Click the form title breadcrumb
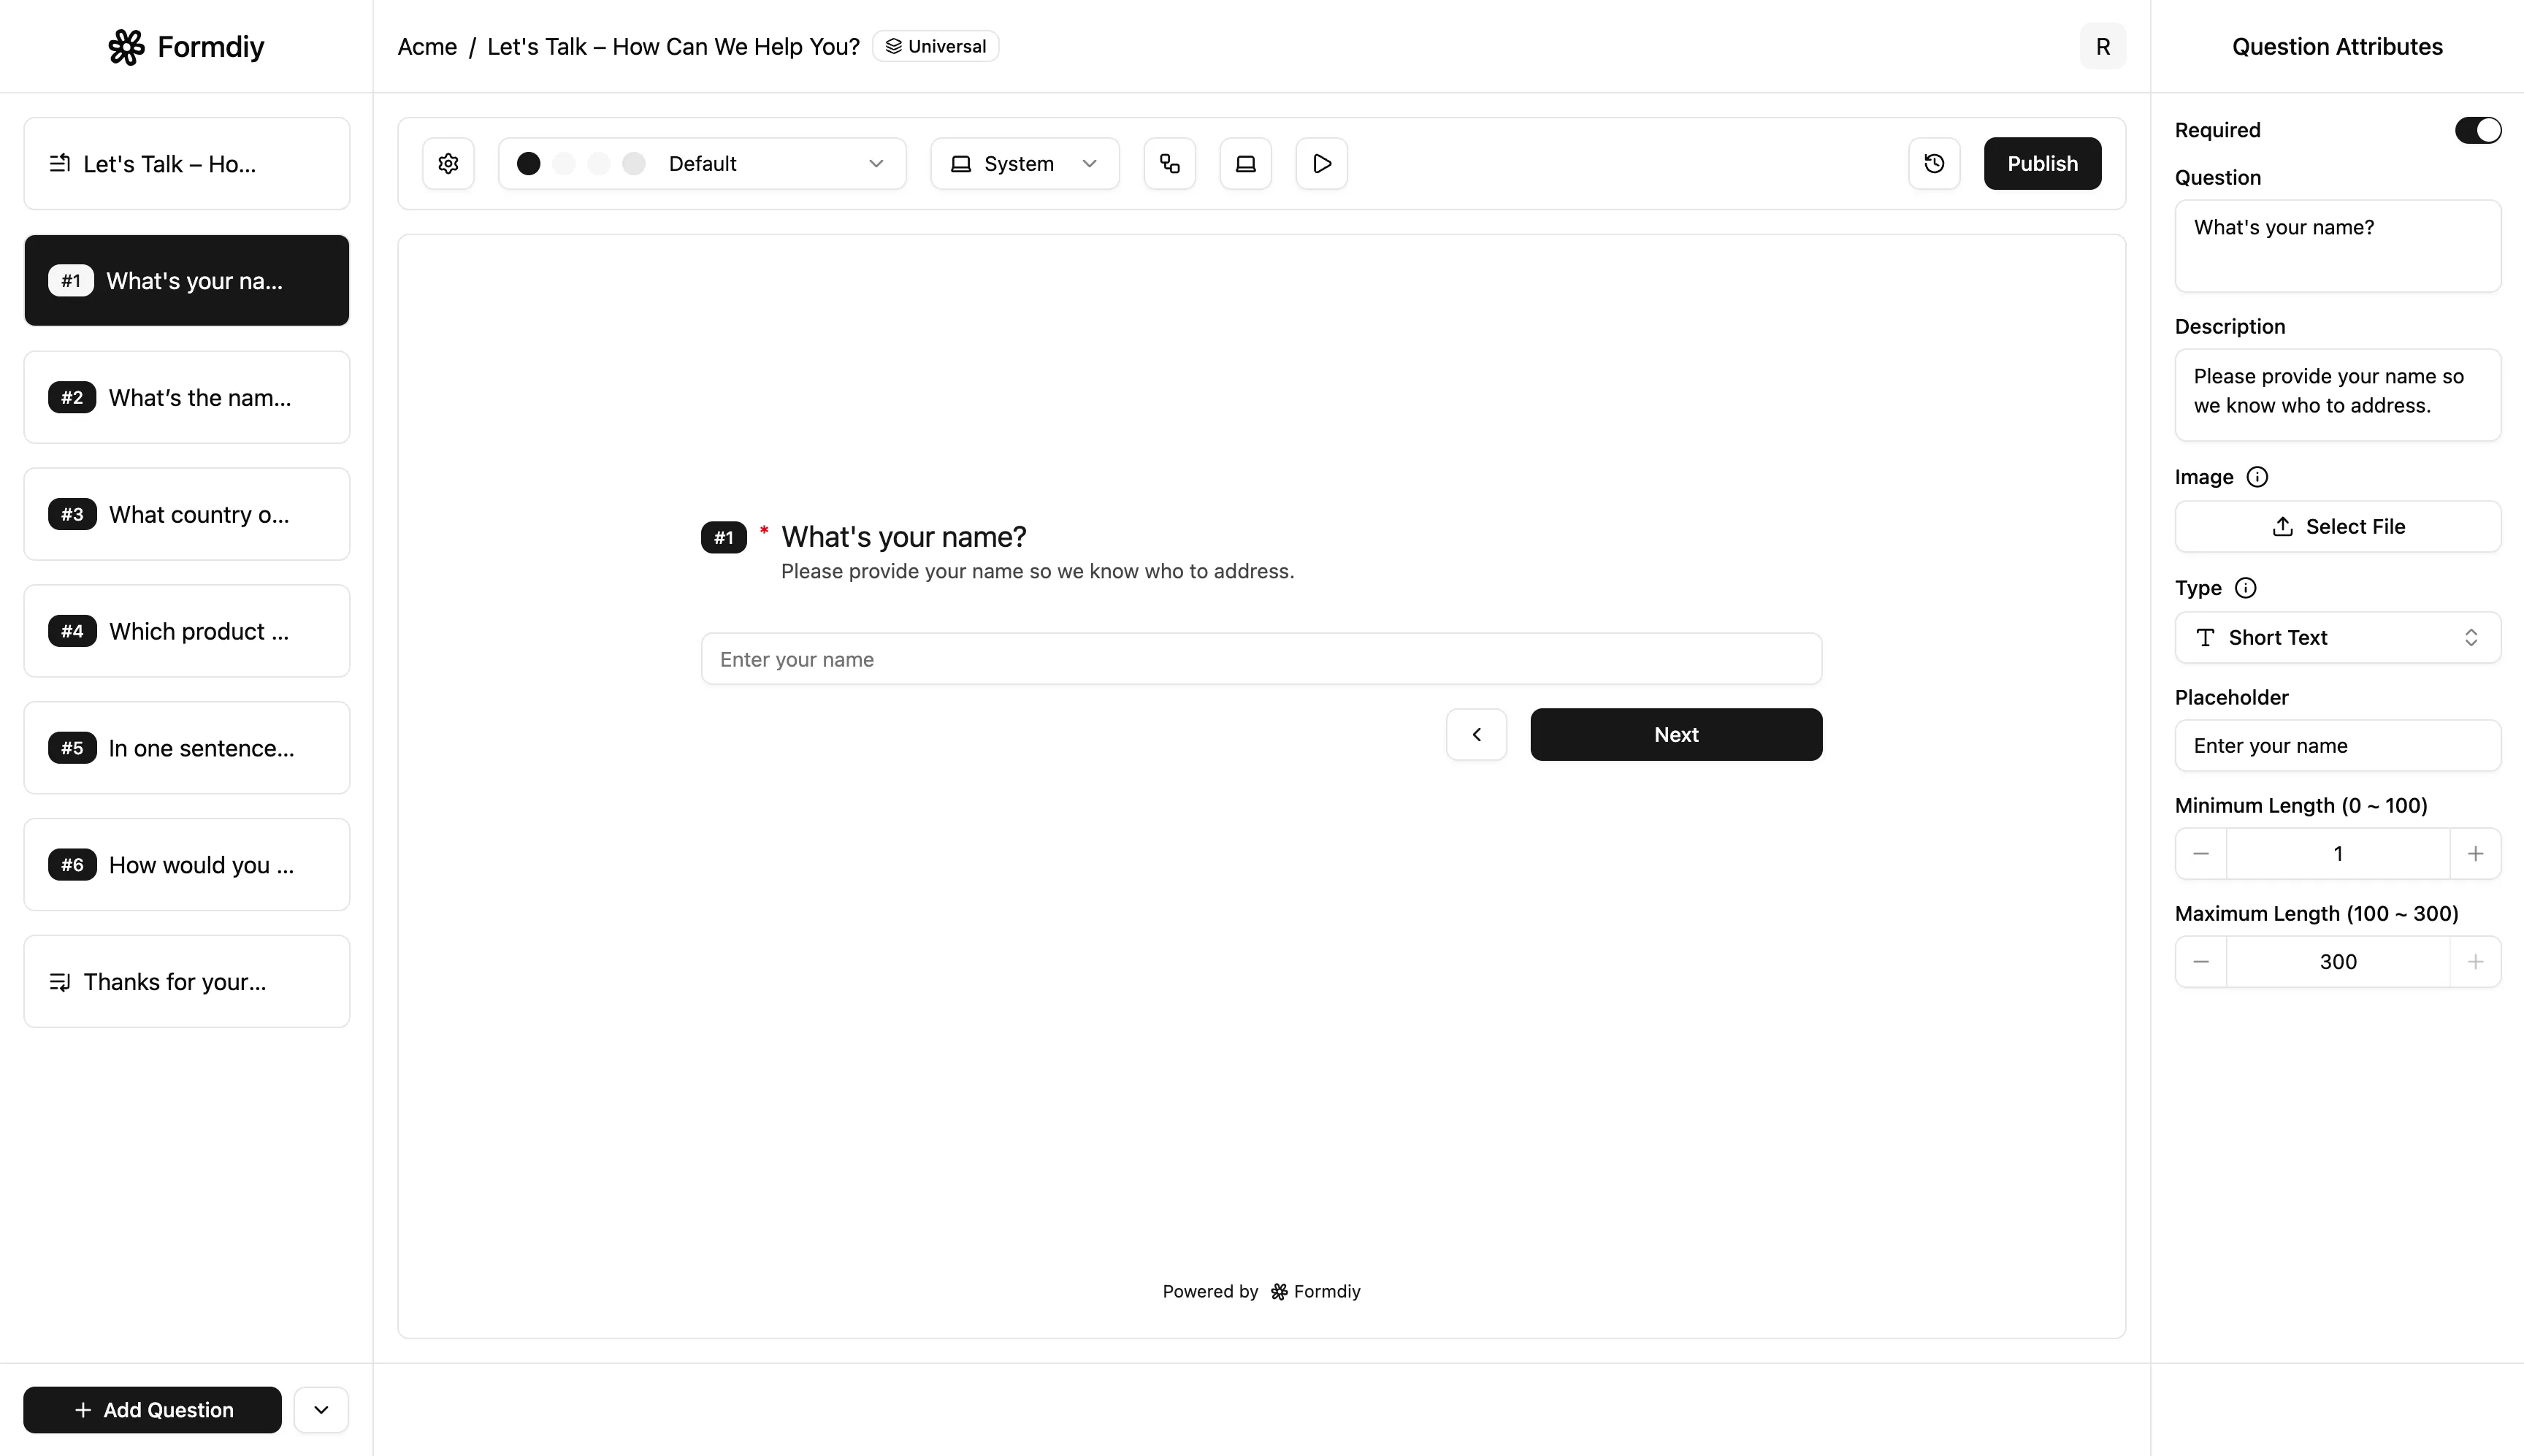Viewport: 2524px width, 1456px height. pos(673,47)
